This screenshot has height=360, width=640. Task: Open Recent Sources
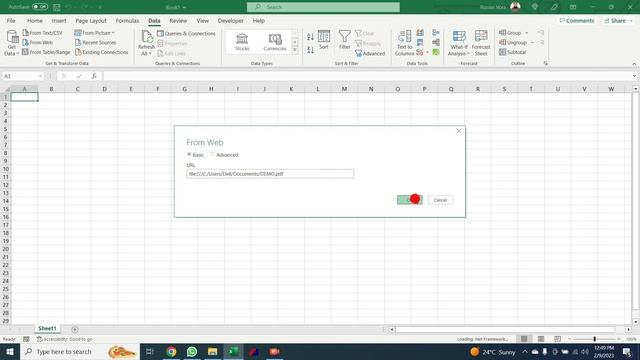point(96,42)
